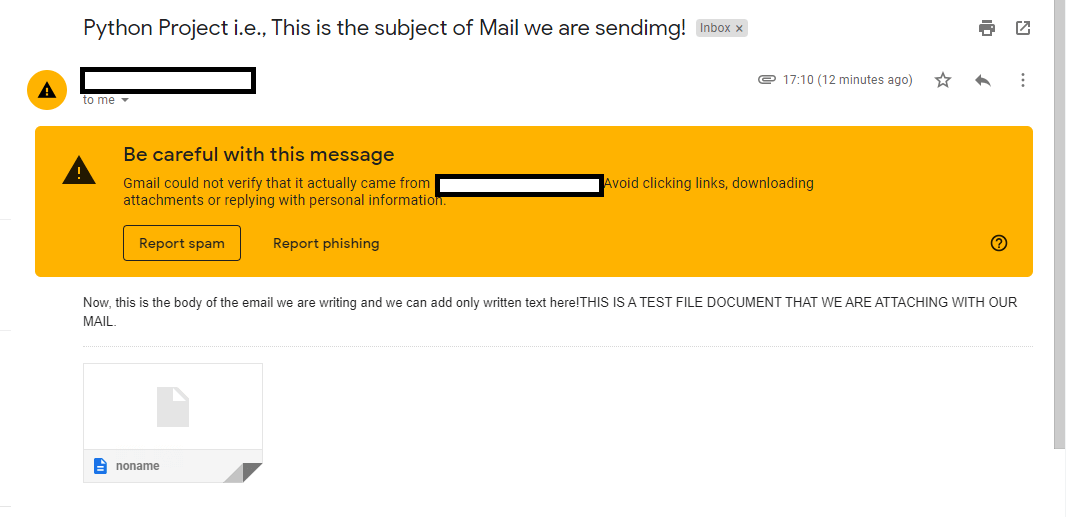Viewport: 1079px width, 517px height.
Task: Print this email with the printer icon
Action: point(987,28)
